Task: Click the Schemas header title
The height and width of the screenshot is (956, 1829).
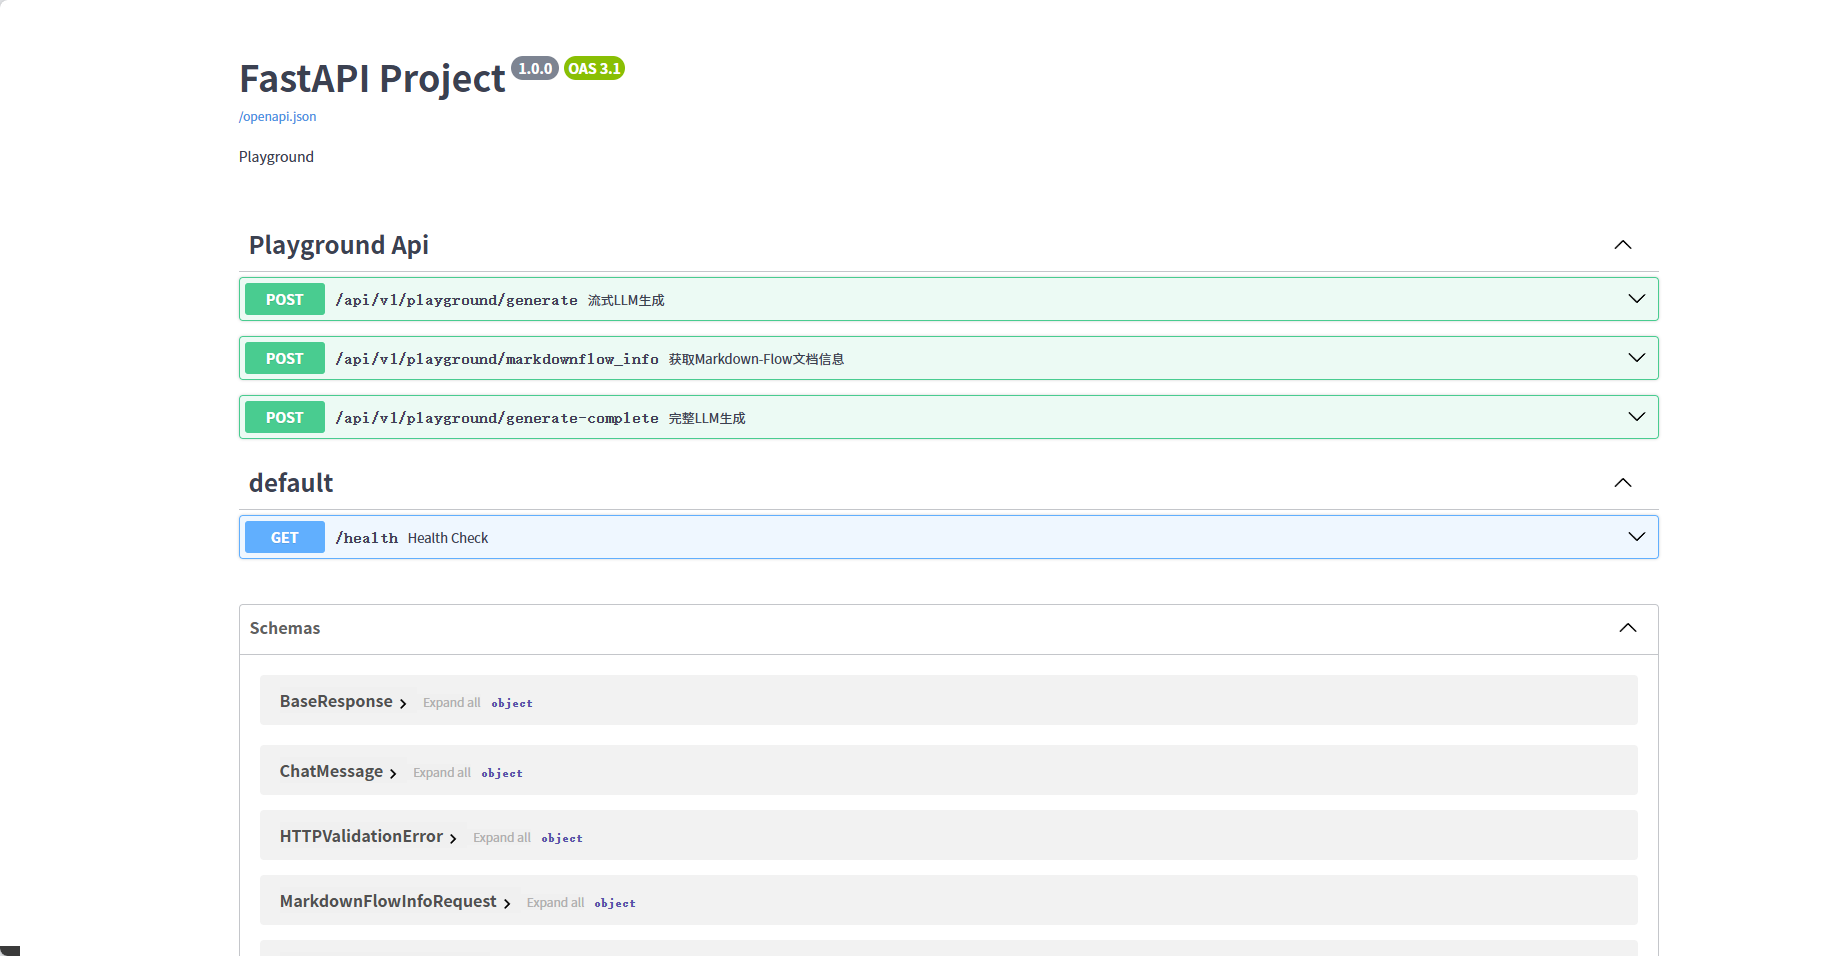Action: tap(285, 628)
